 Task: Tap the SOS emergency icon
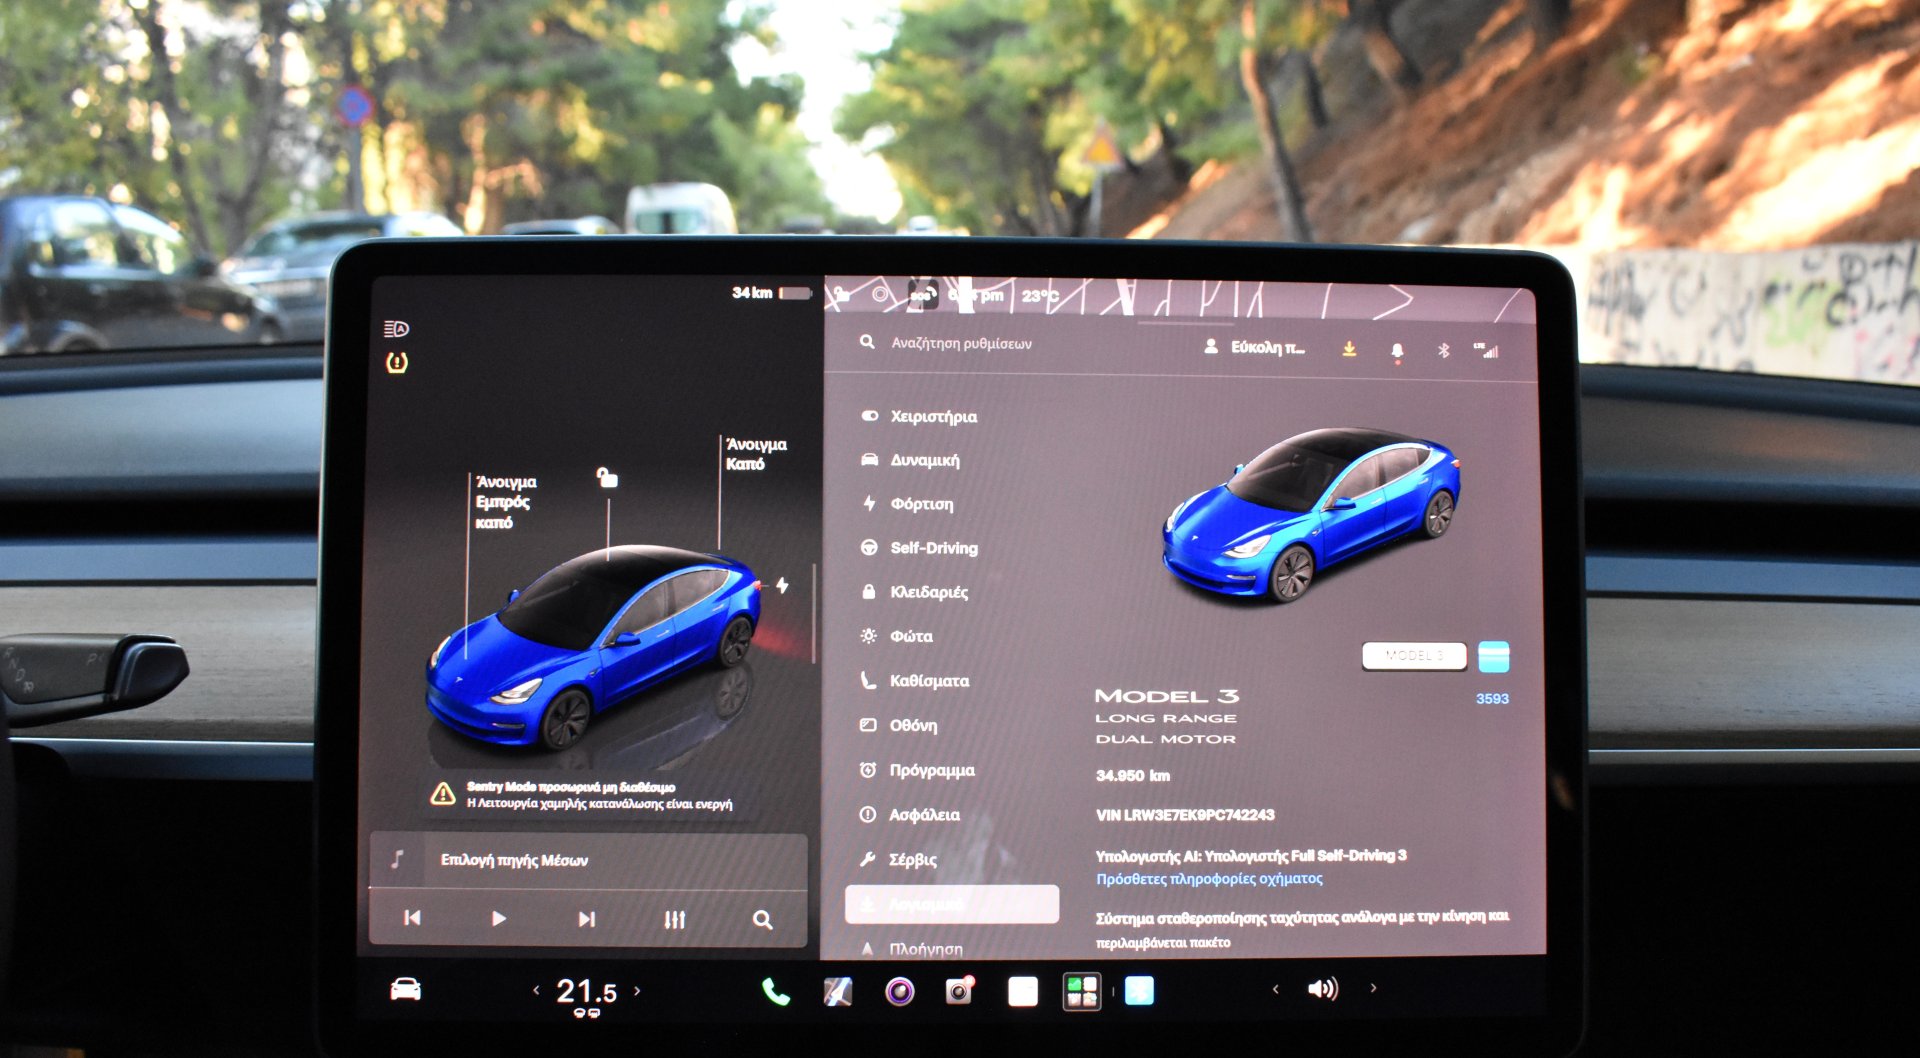click(x=922, y=294)
